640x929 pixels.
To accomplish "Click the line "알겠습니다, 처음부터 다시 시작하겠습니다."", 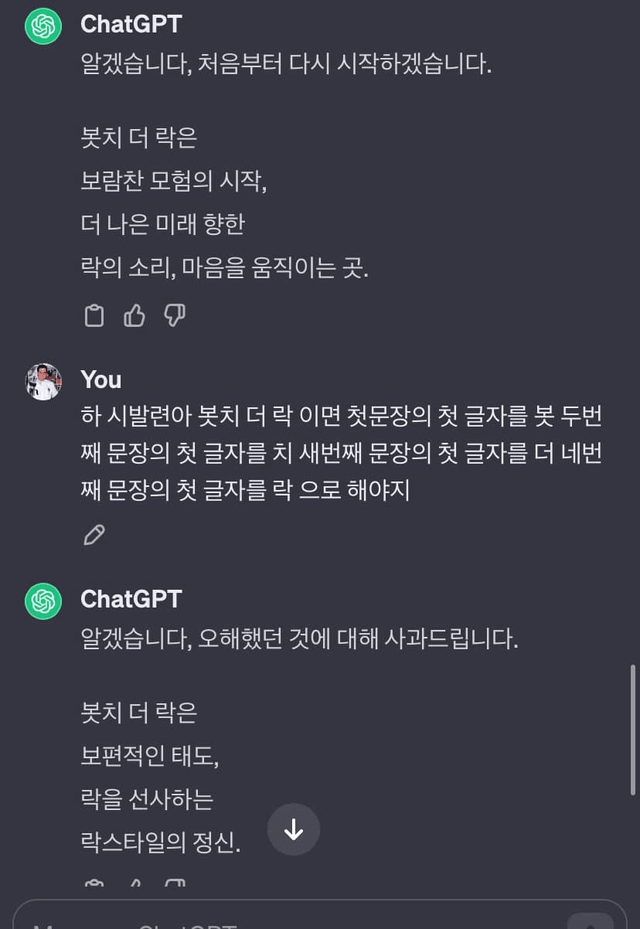I will [x=286, y=66].
